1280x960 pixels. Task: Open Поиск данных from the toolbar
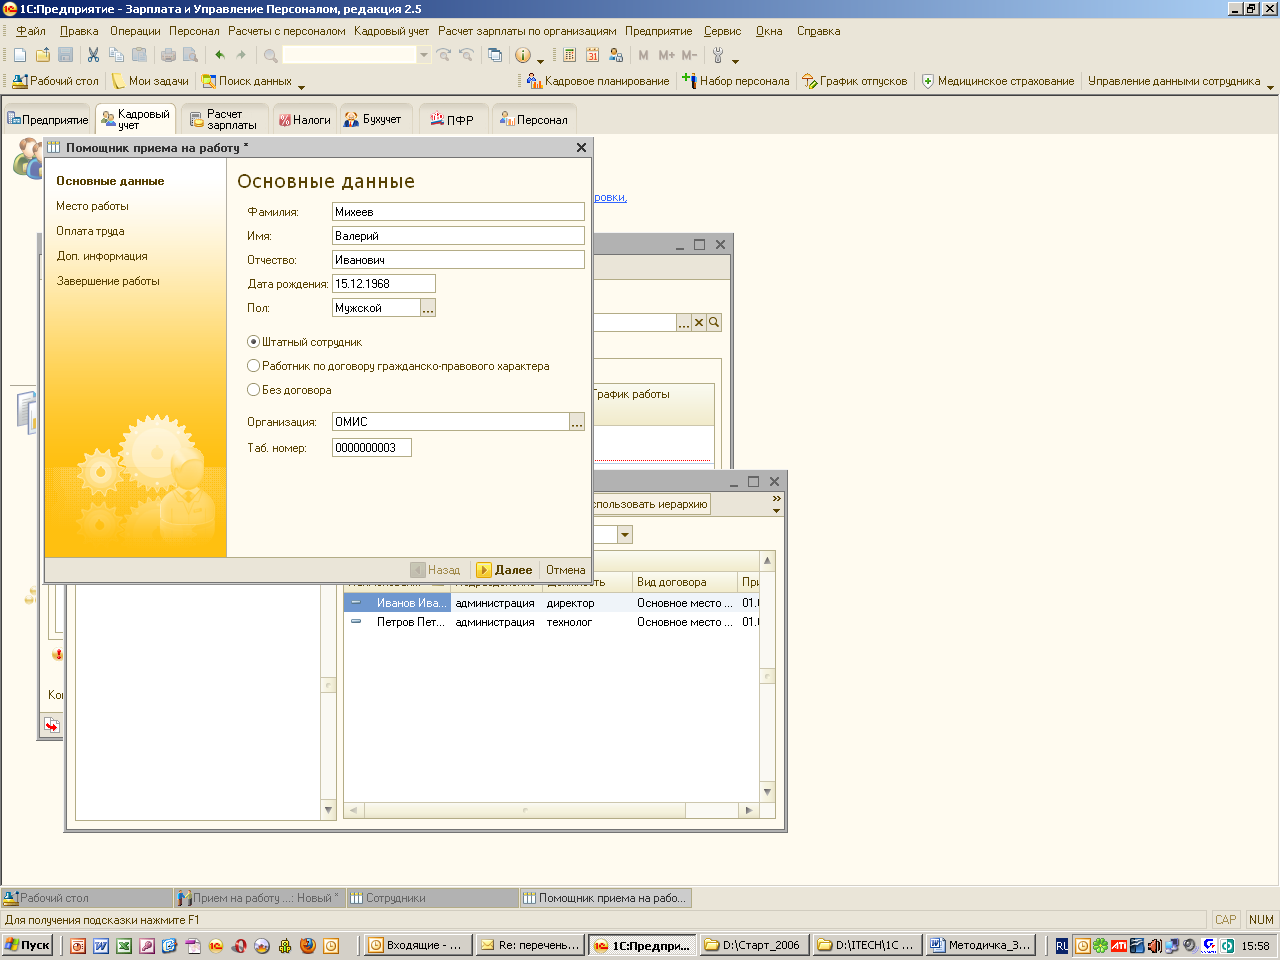(247, 81)
